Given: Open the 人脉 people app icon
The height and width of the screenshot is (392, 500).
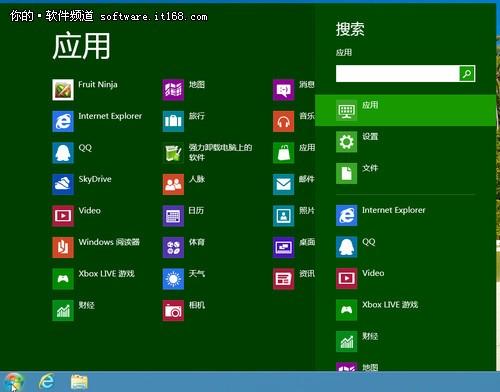Looking at the screenshot, I should point(173,184).
